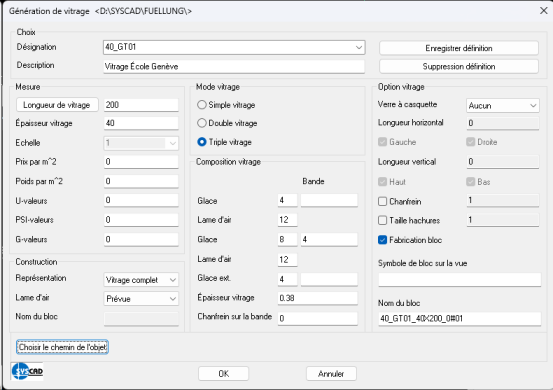Select Double vitrage radio button
The width and height of the screenshot is (553, 390).
pyautogui.click(x=202, y=123)
